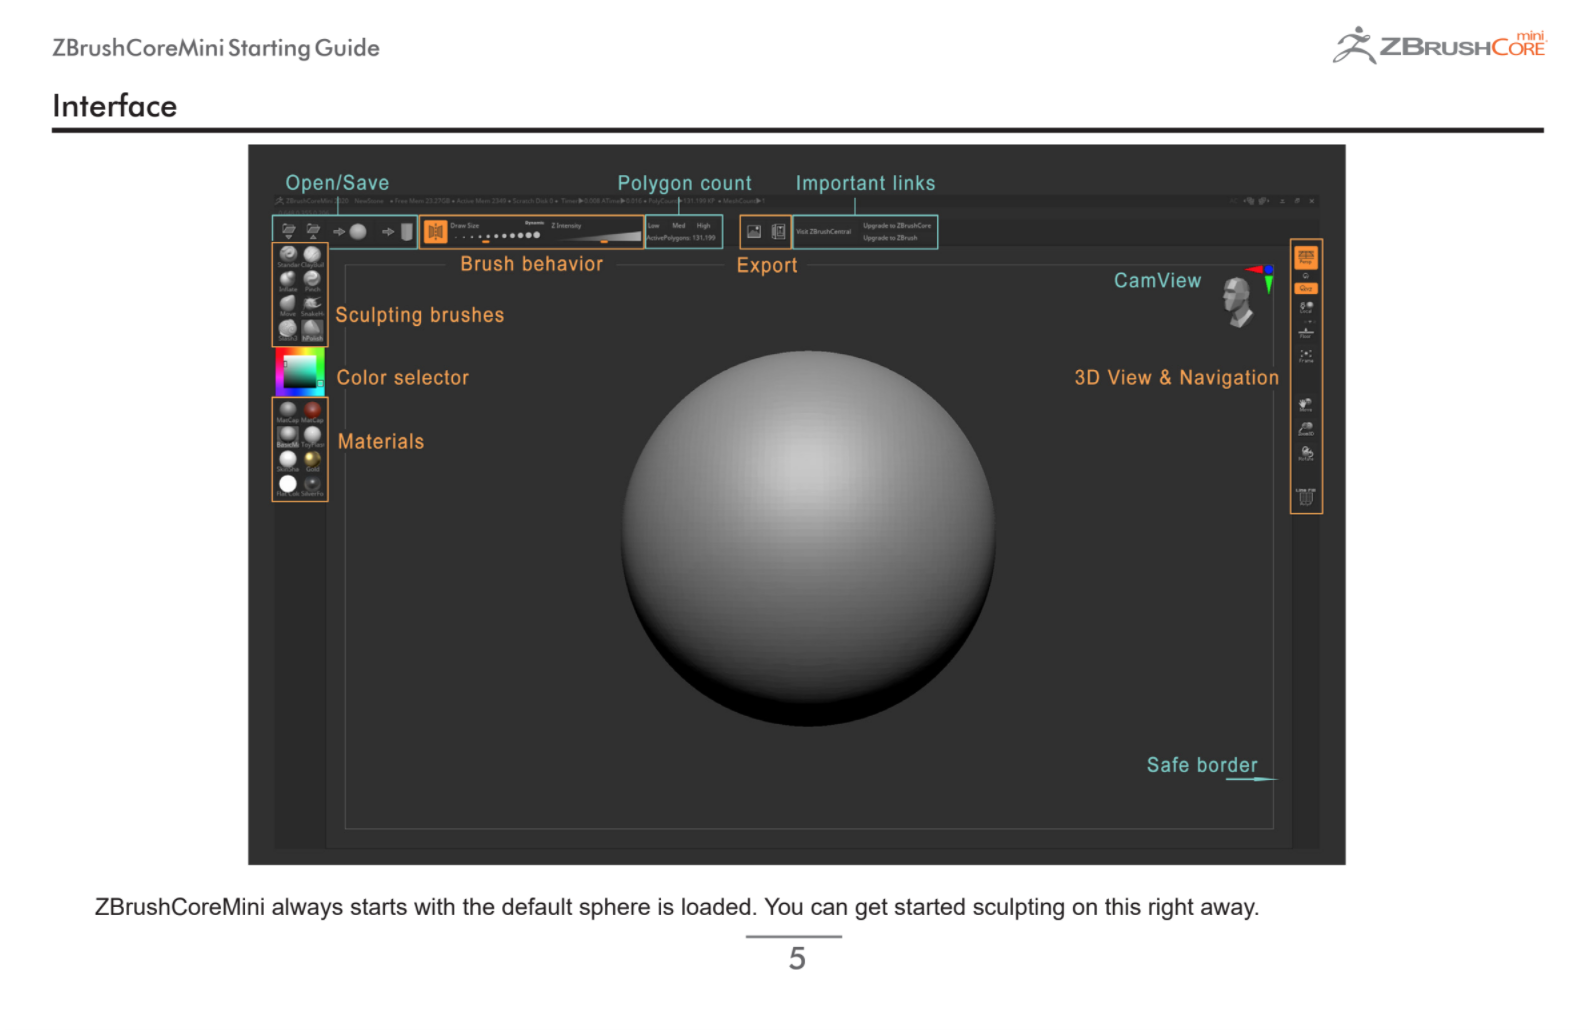Toggle Local transformations button
Viewport: 1596px width, 1030px height.
(x=1306, y=308)
